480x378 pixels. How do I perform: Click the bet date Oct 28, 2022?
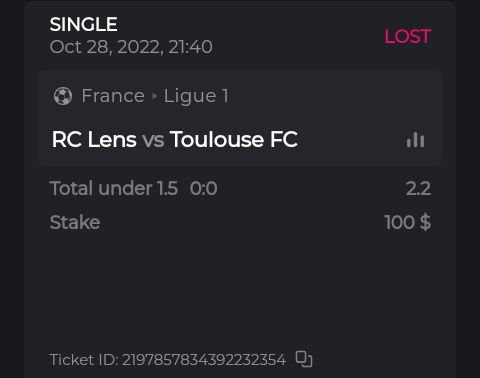click(106, 47)
